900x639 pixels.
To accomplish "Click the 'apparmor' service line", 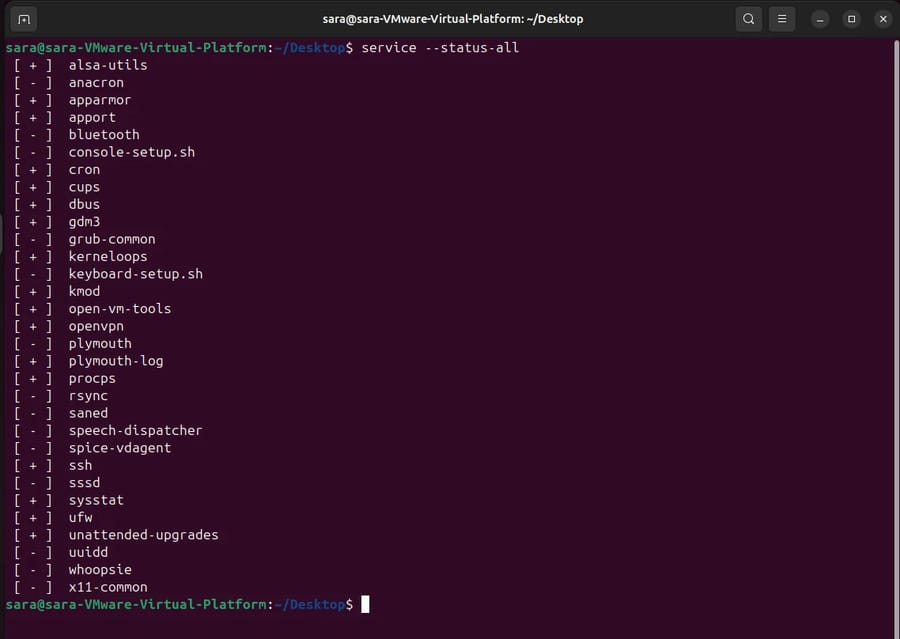I will click(72, 100).
